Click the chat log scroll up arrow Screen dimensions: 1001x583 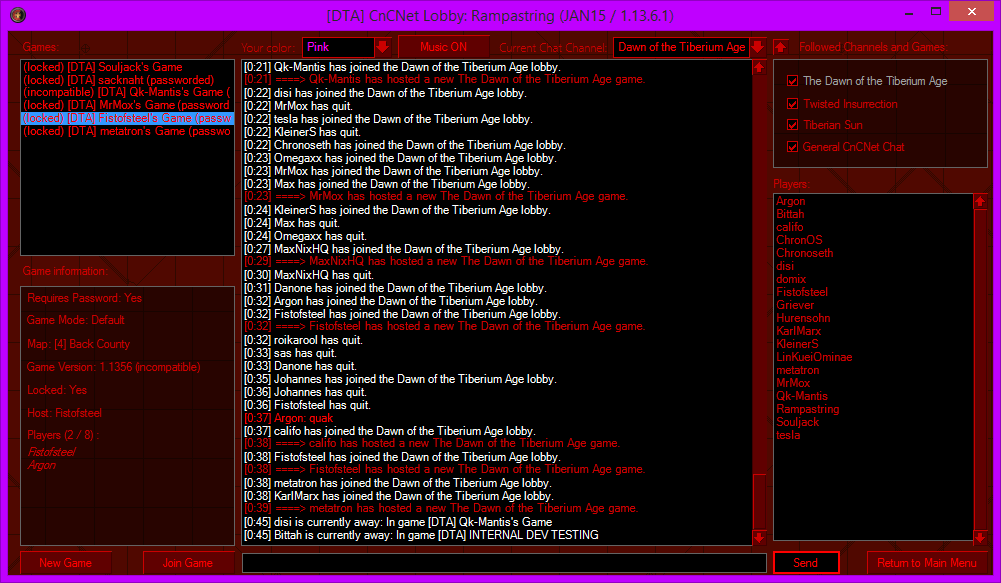click(x=759, y=68)
